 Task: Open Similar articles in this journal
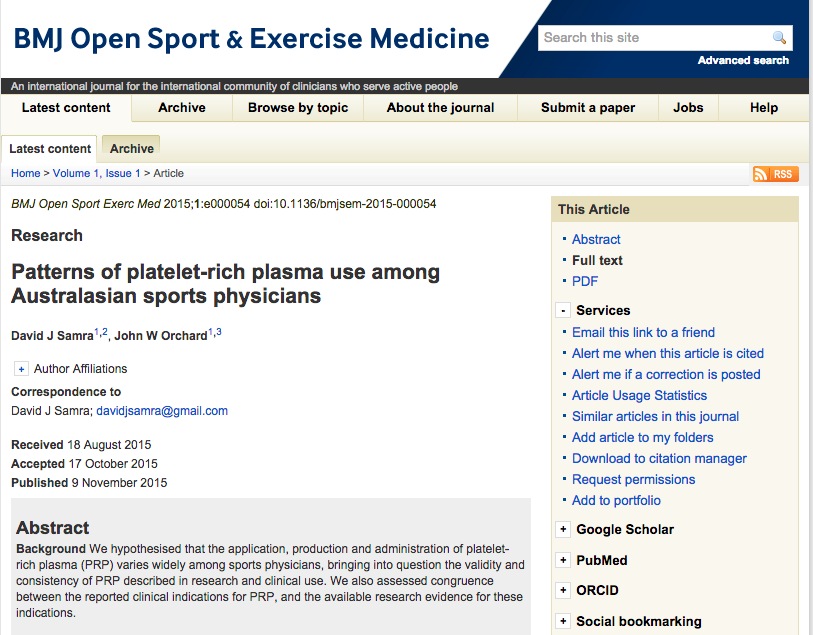(x=655, y=416)
